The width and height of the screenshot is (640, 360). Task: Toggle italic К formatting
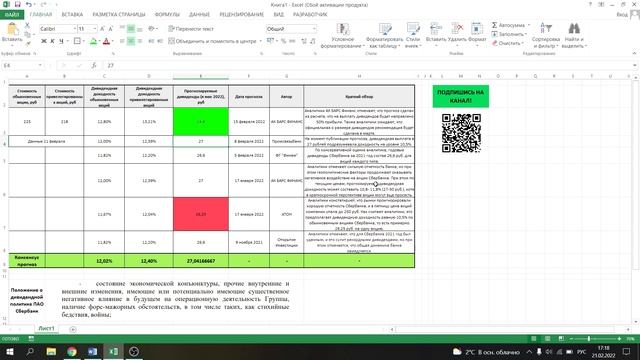[52, 41]
